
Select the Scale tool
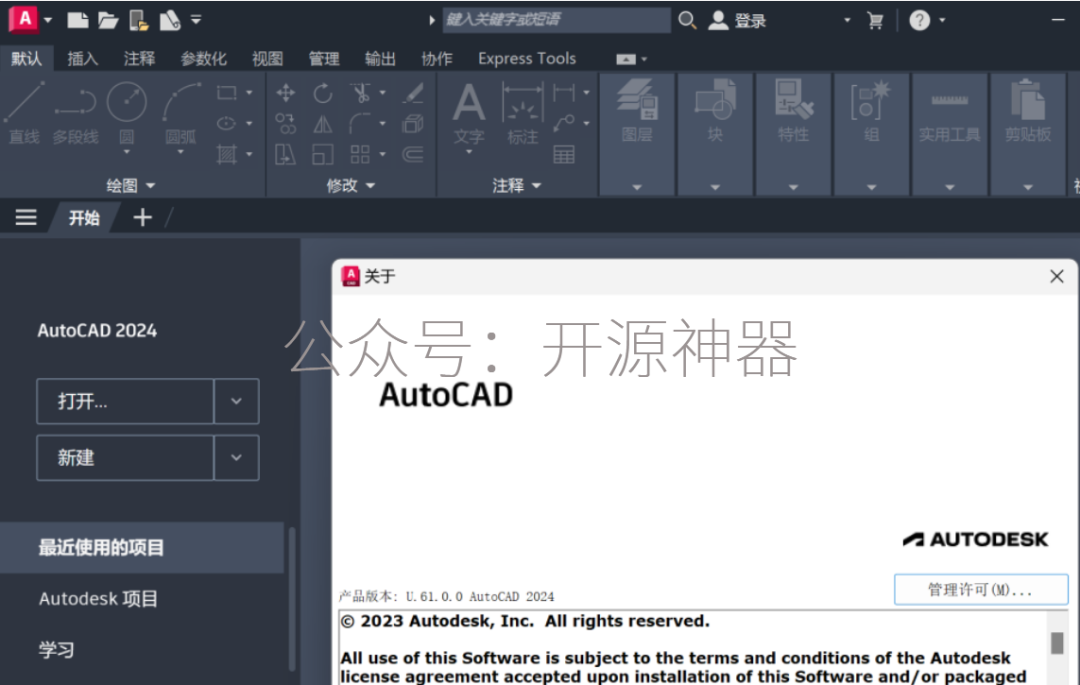pos(322,154)
